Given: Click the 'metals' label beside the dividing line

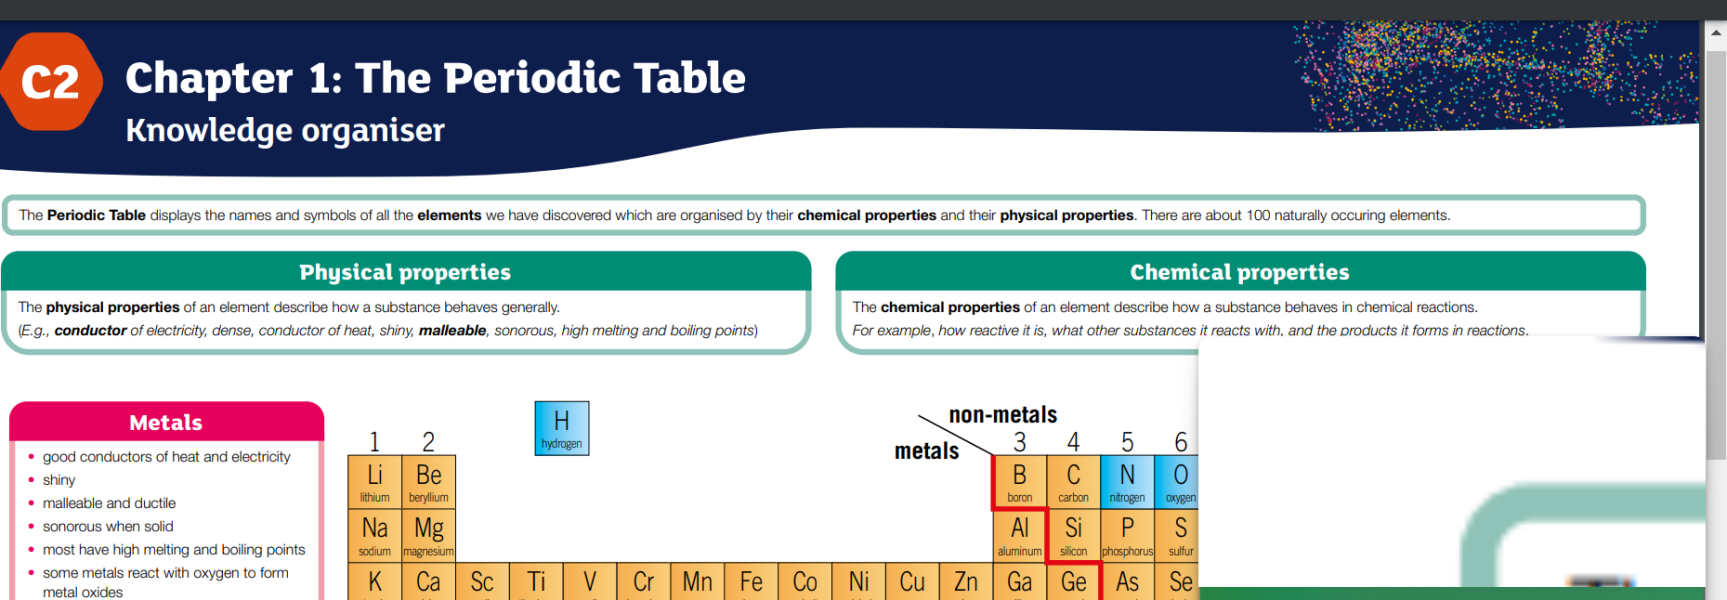Looking at the screenshot, I should pyautogui.click(x=927, y=451).
